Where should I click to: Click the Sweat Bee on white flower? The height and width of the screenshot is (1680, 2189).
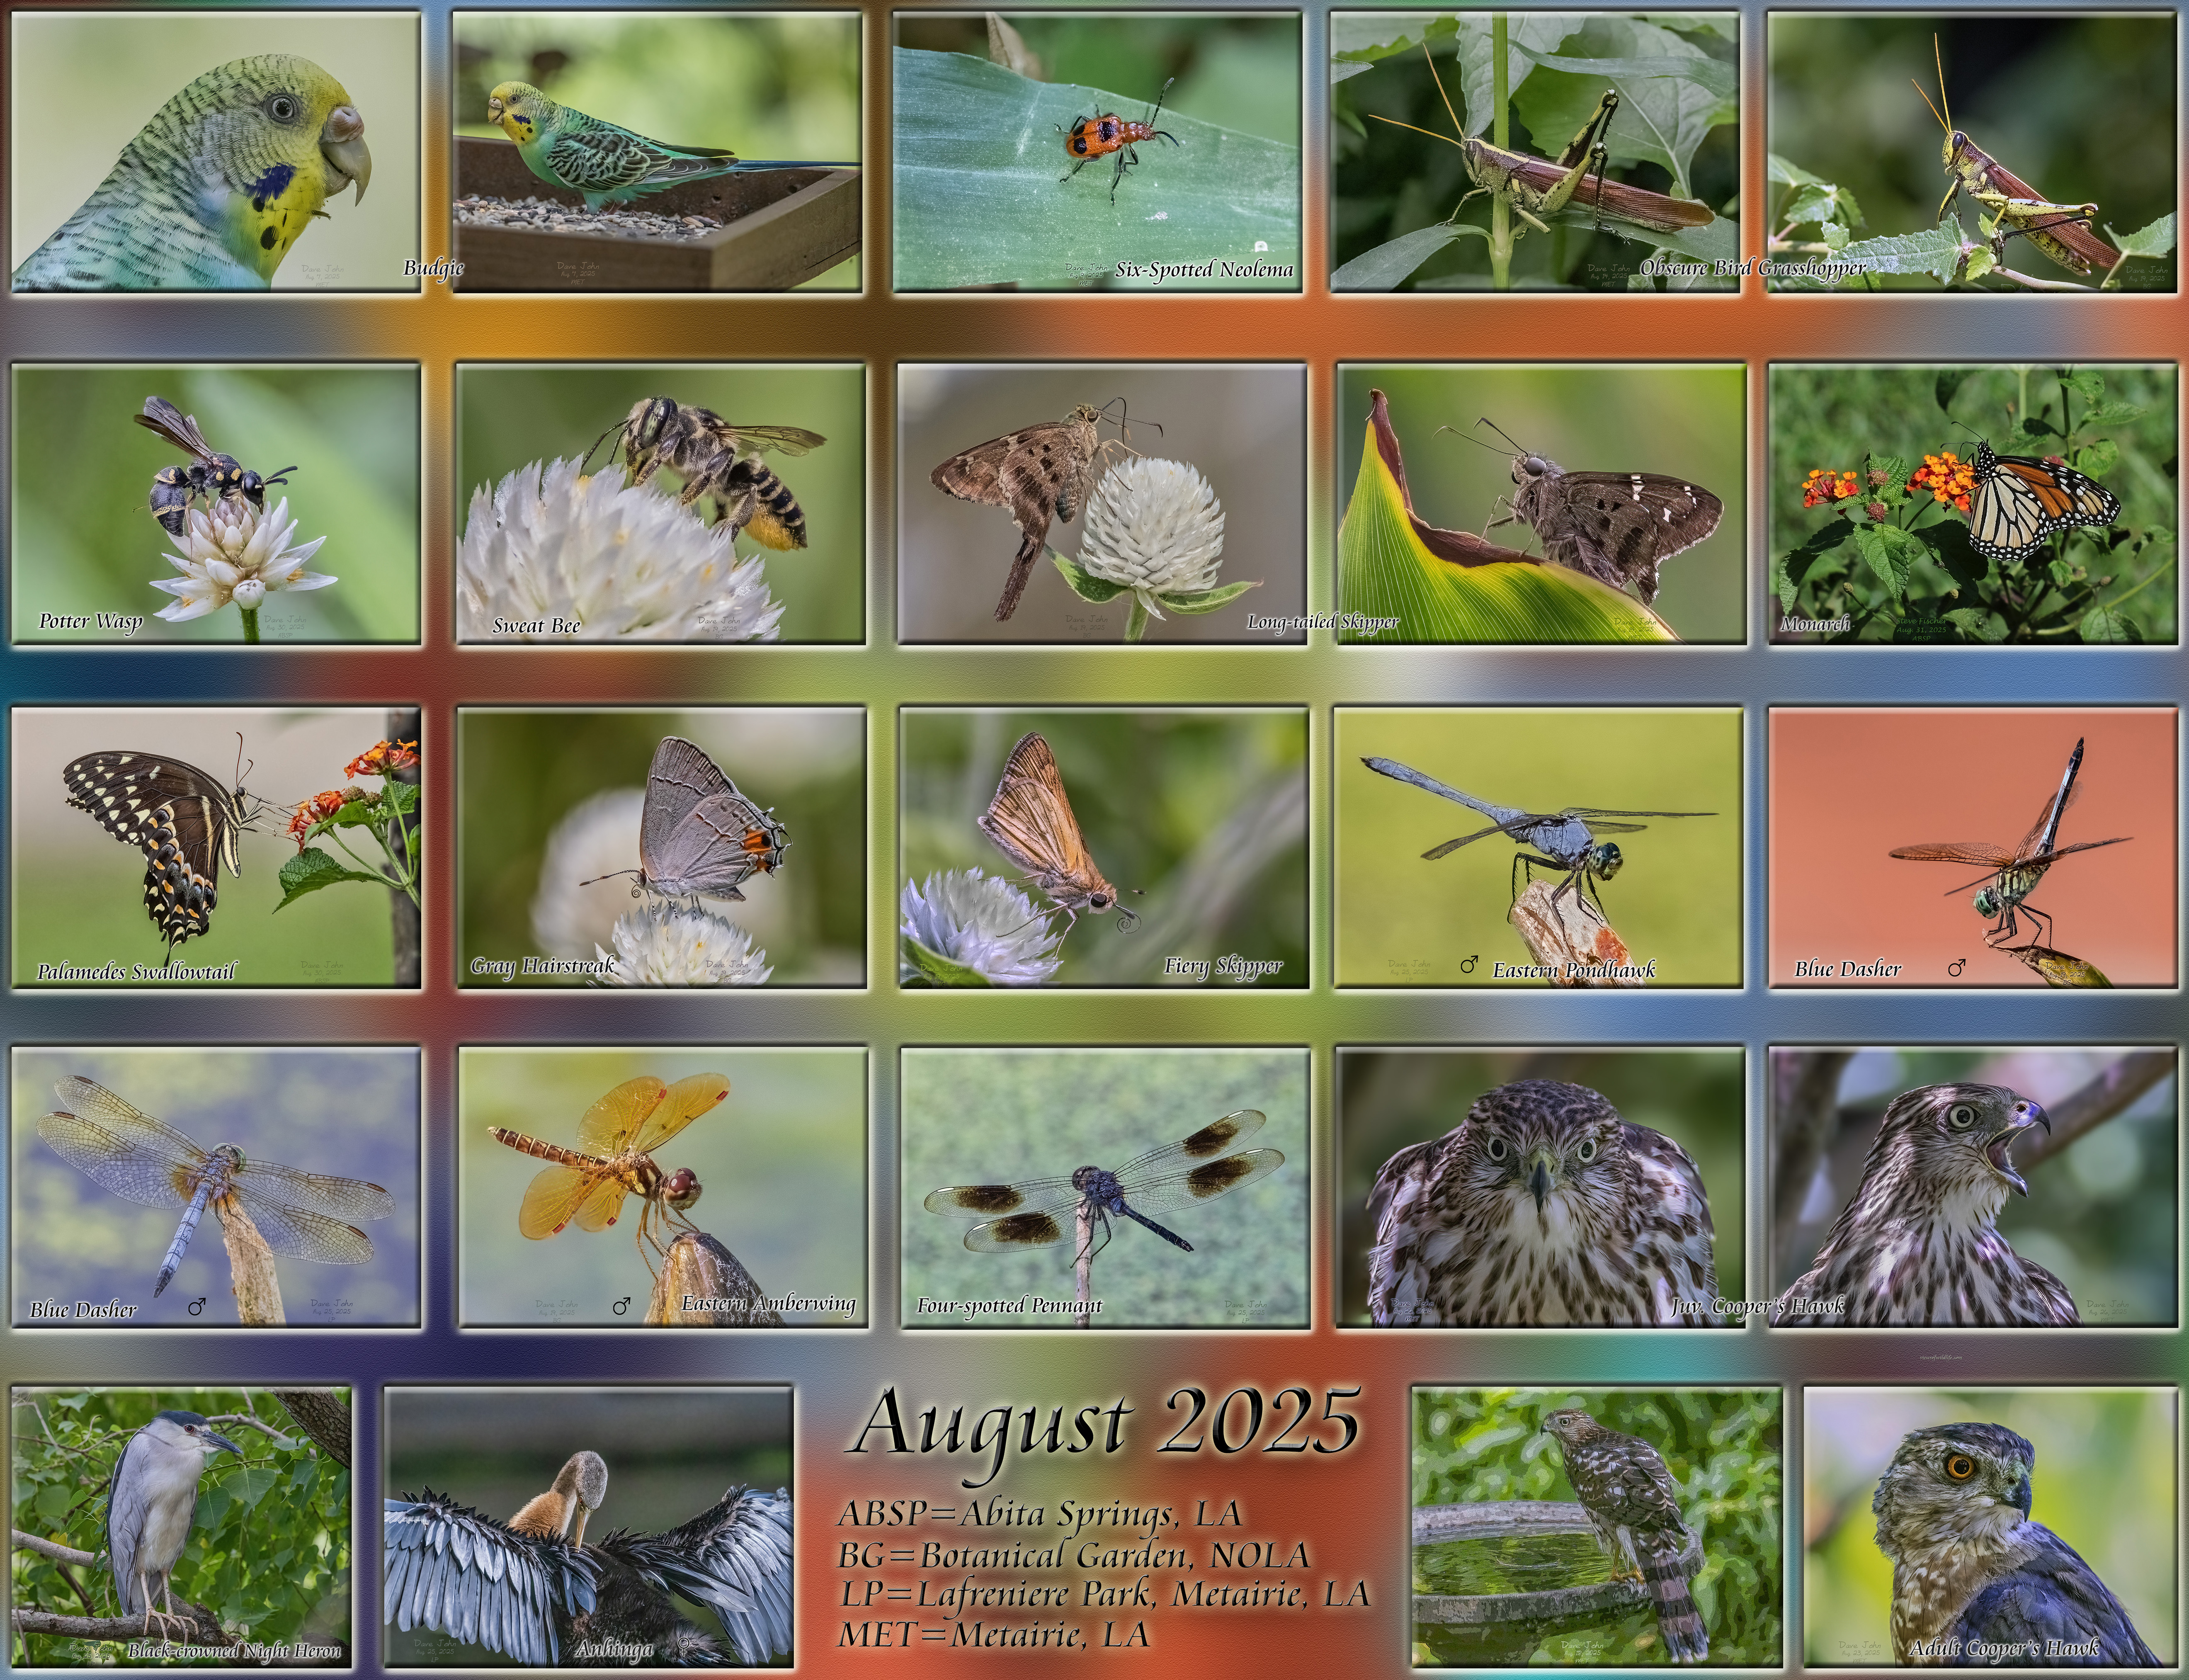660,503
